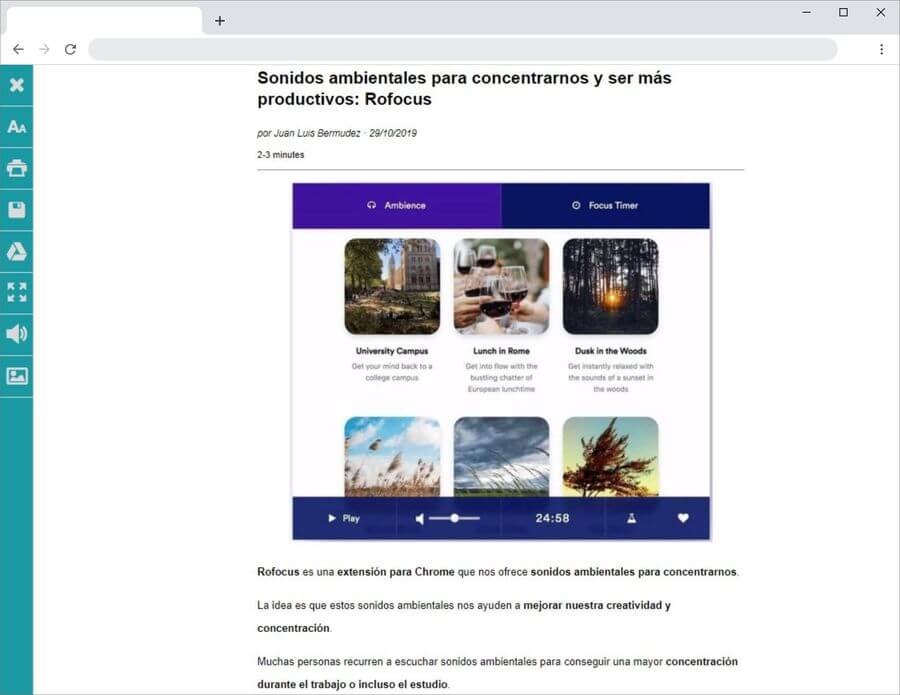Maximize the browser window

pyautogui.click(x=843, y=12)
